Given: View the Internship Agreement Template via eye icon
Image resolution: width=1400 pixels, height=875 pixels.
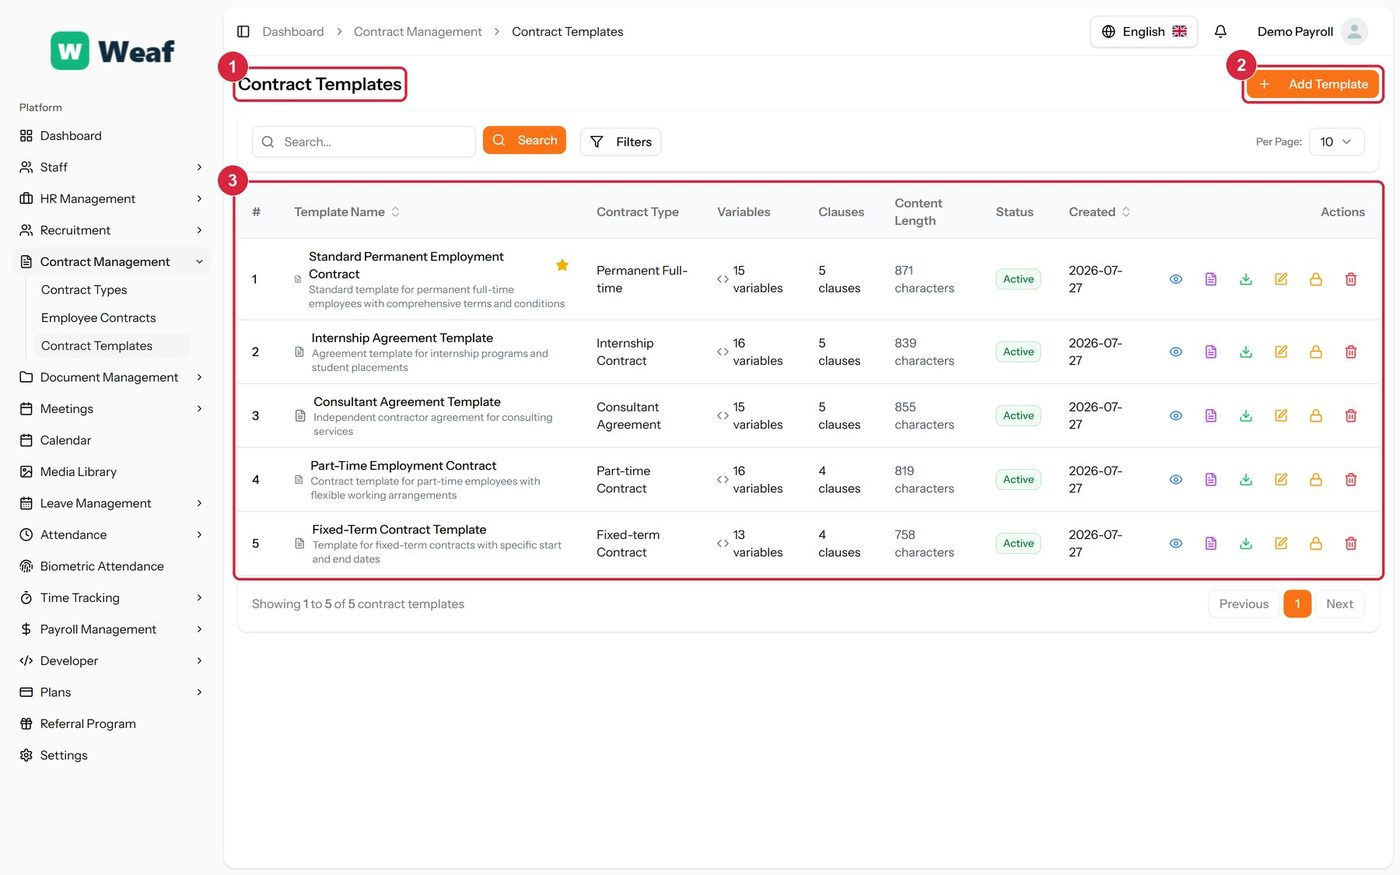Looking at the screenshot, I should pos(1176,352).
